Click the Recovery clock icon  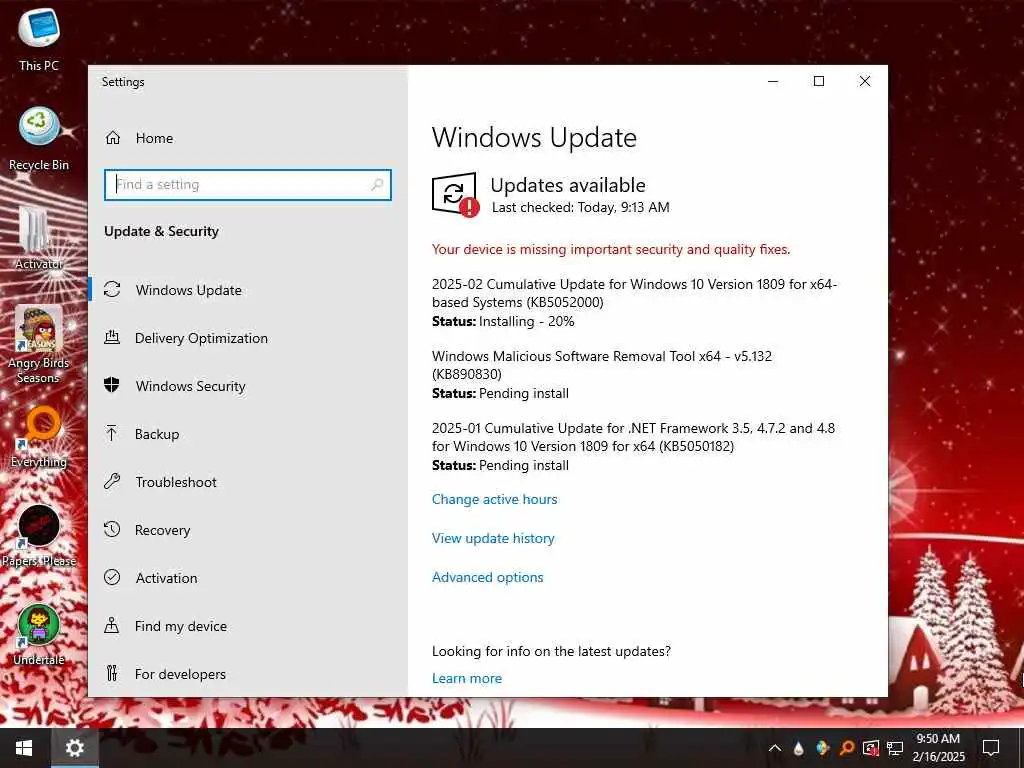[x=112, y=530]
